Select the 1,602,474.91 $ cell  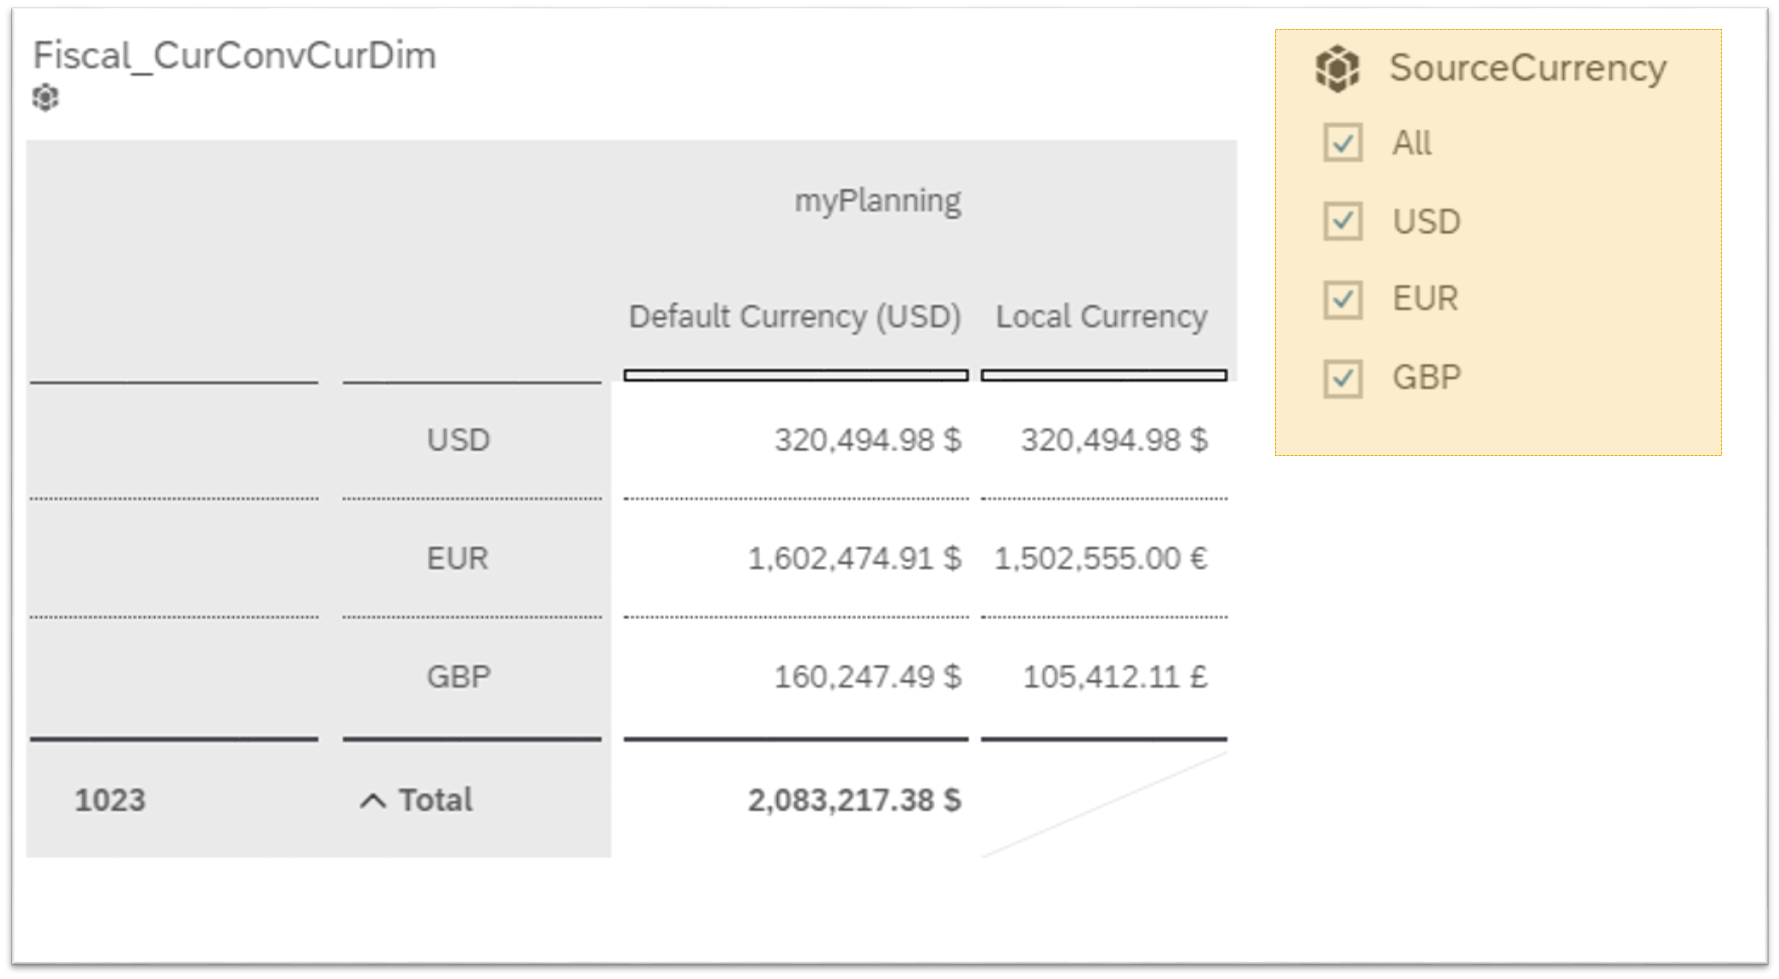pyautogui.click(x=854, y=558)
